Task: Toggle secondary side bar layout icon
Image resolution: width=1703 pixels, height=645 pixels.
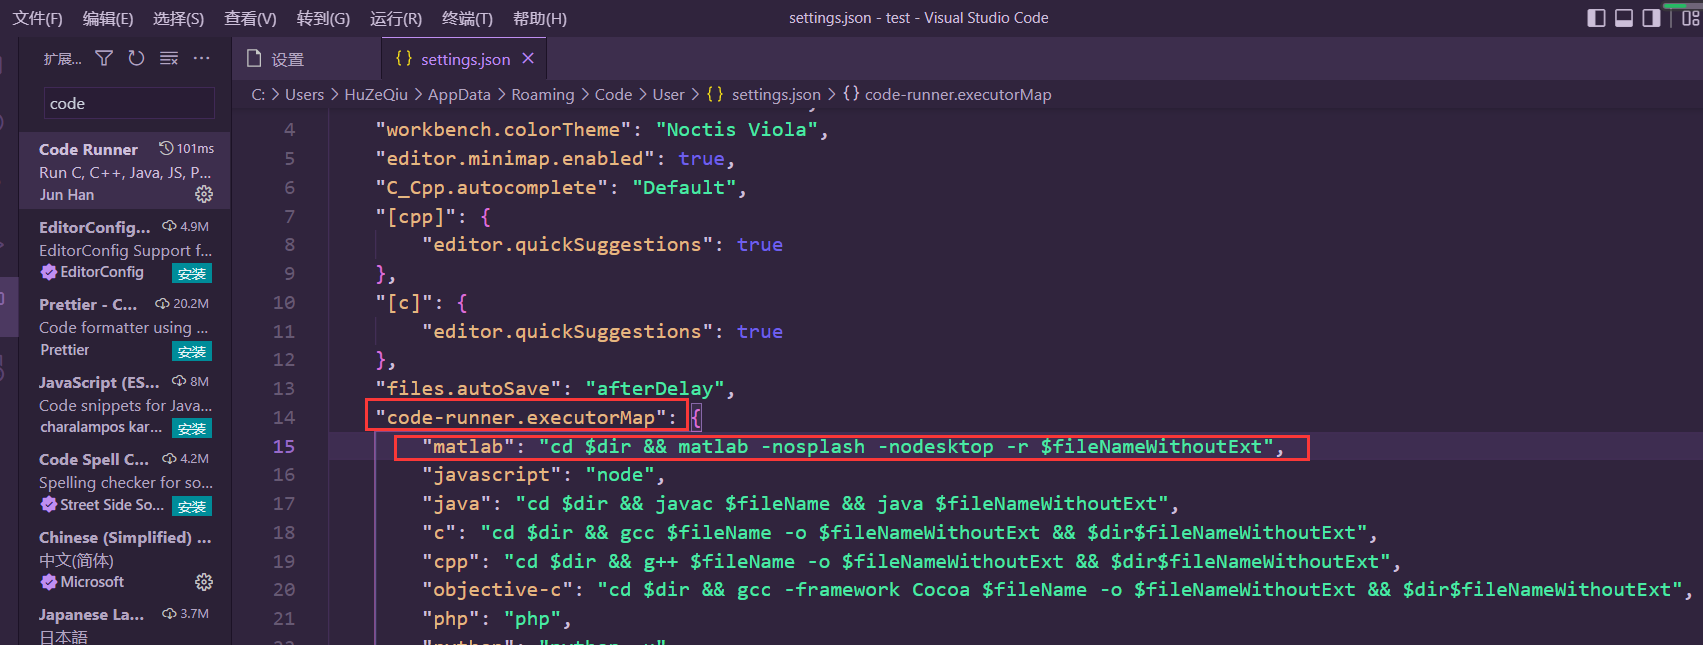Action: pyautogui.click(x=1651, y=18)
